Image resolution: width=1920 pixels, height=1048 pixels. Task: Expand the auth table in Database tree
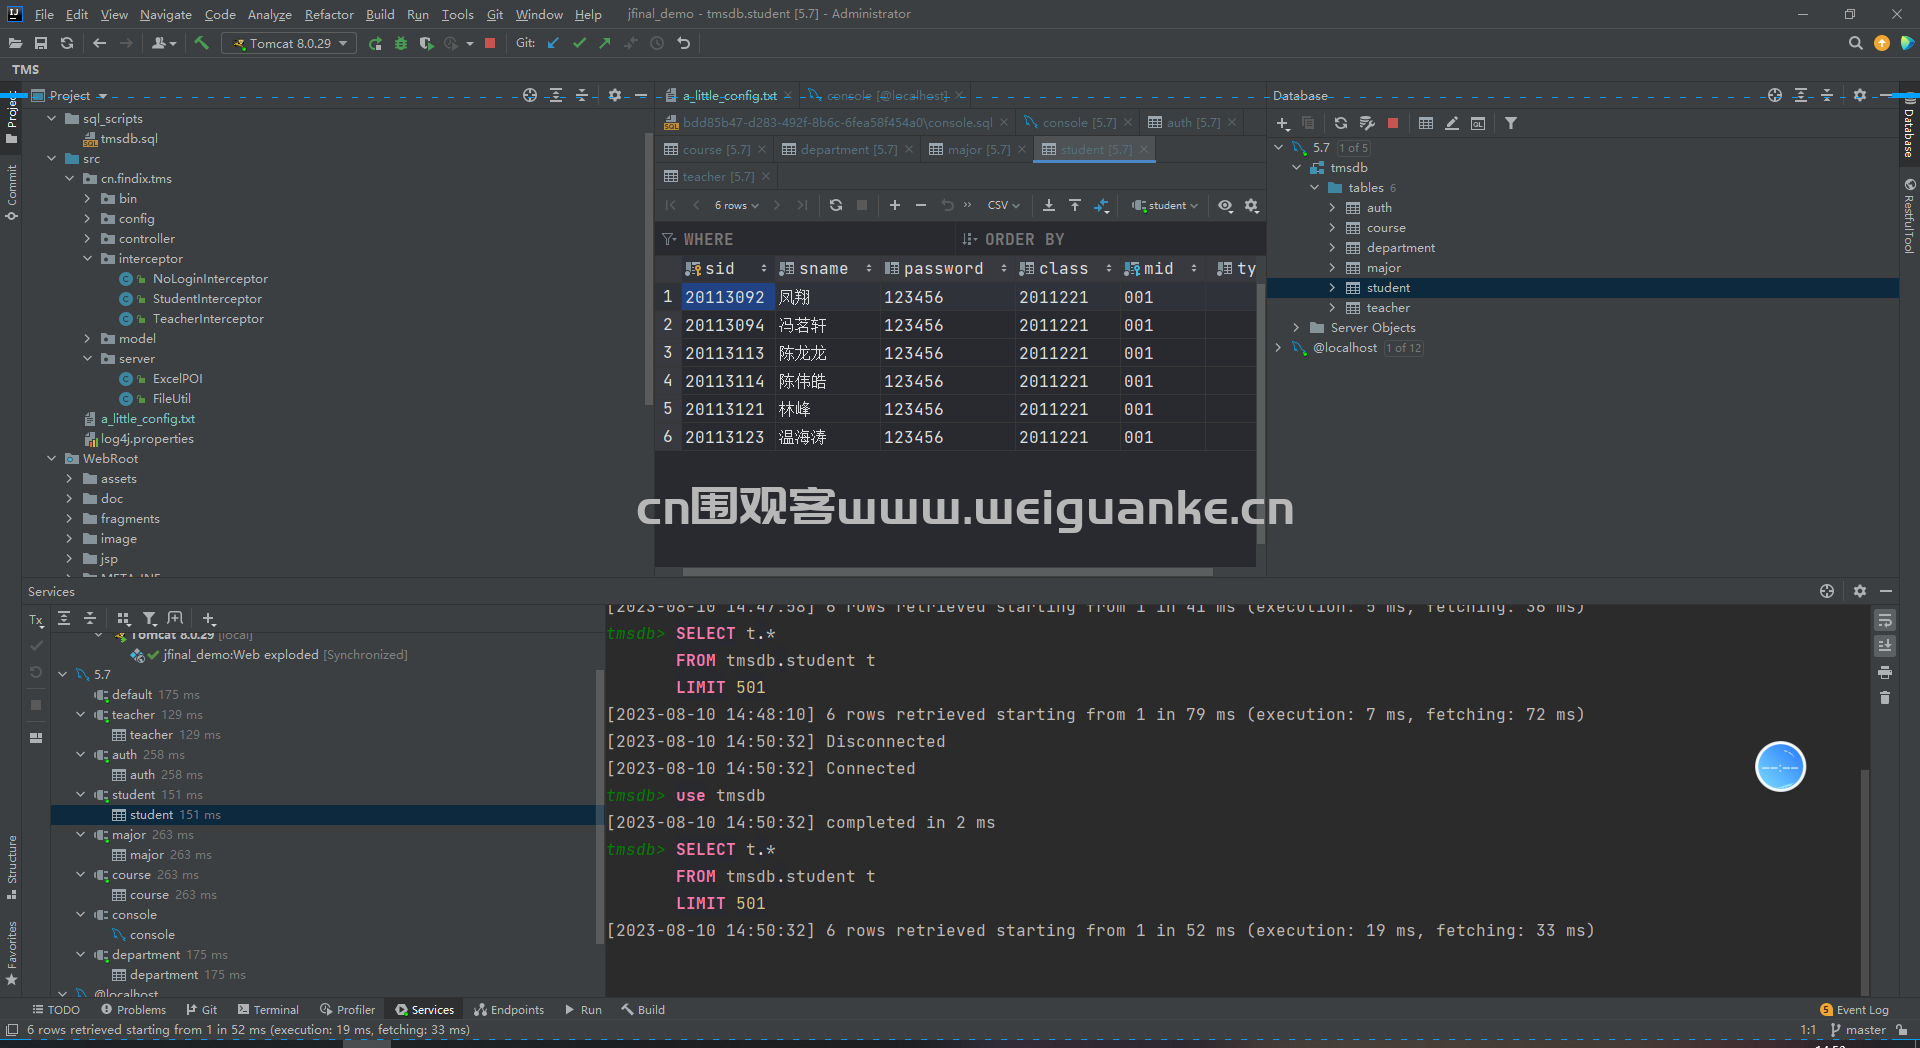[1332, 208]
